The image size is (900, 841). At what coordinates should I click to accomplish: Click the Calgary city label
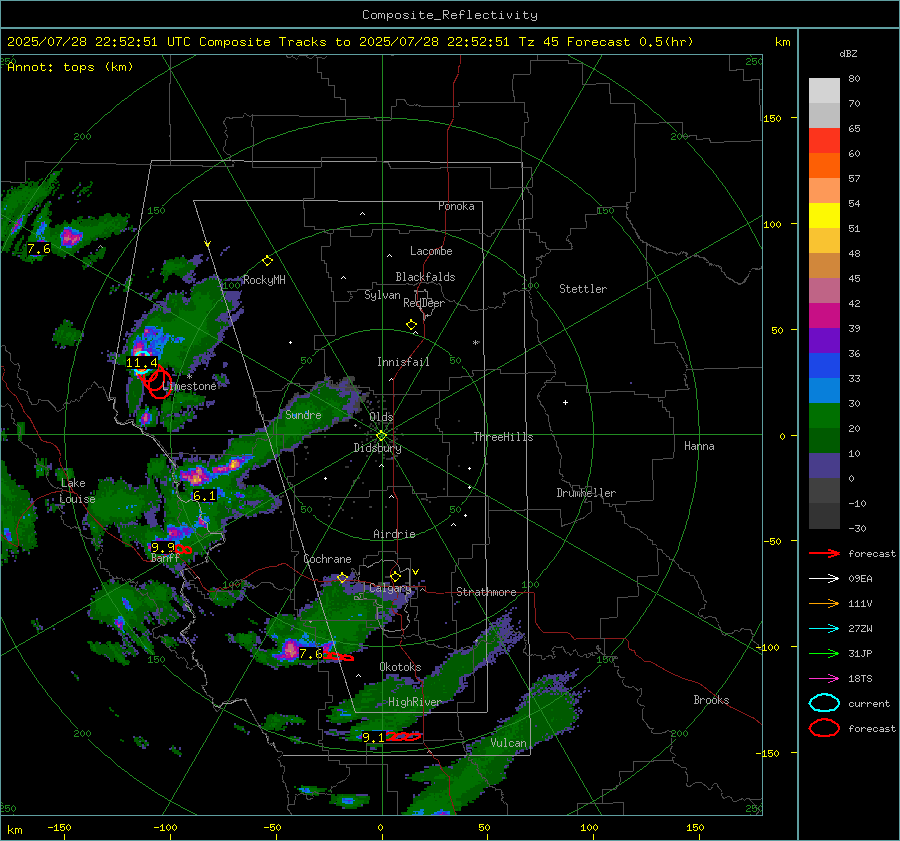390,588
